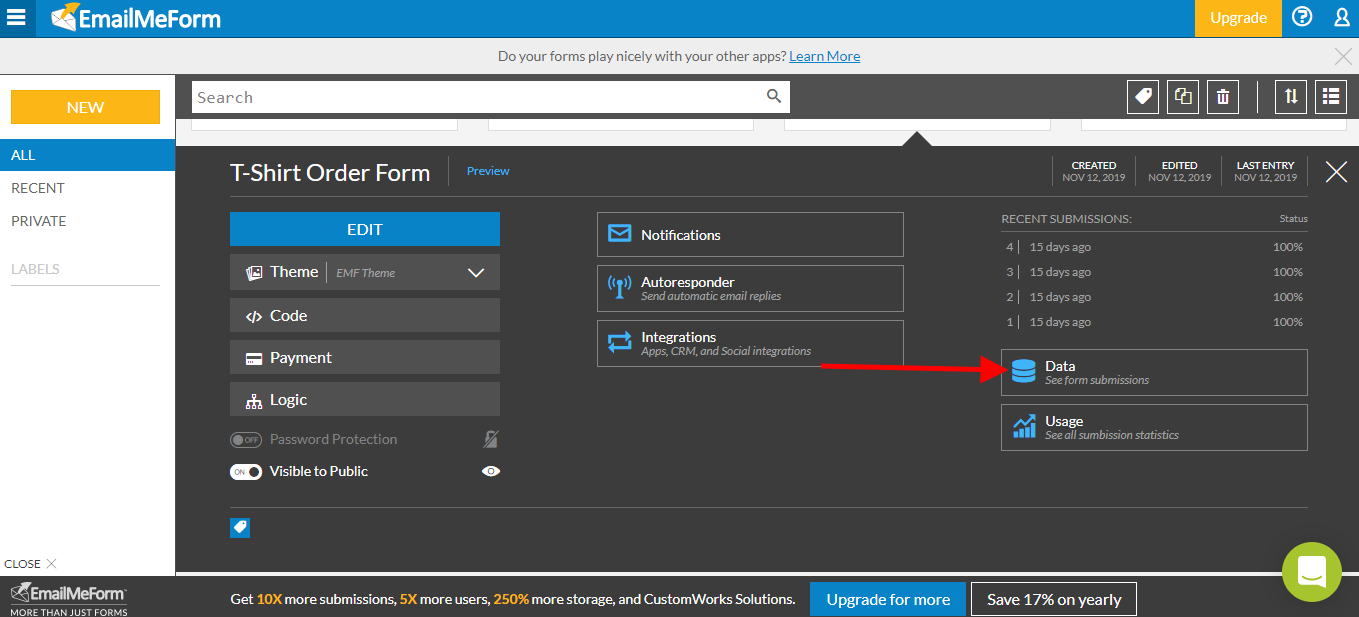Open Integrations for apps and CRM
The height and width of the screenshot is (617, 1359).
tap(750, 343)
